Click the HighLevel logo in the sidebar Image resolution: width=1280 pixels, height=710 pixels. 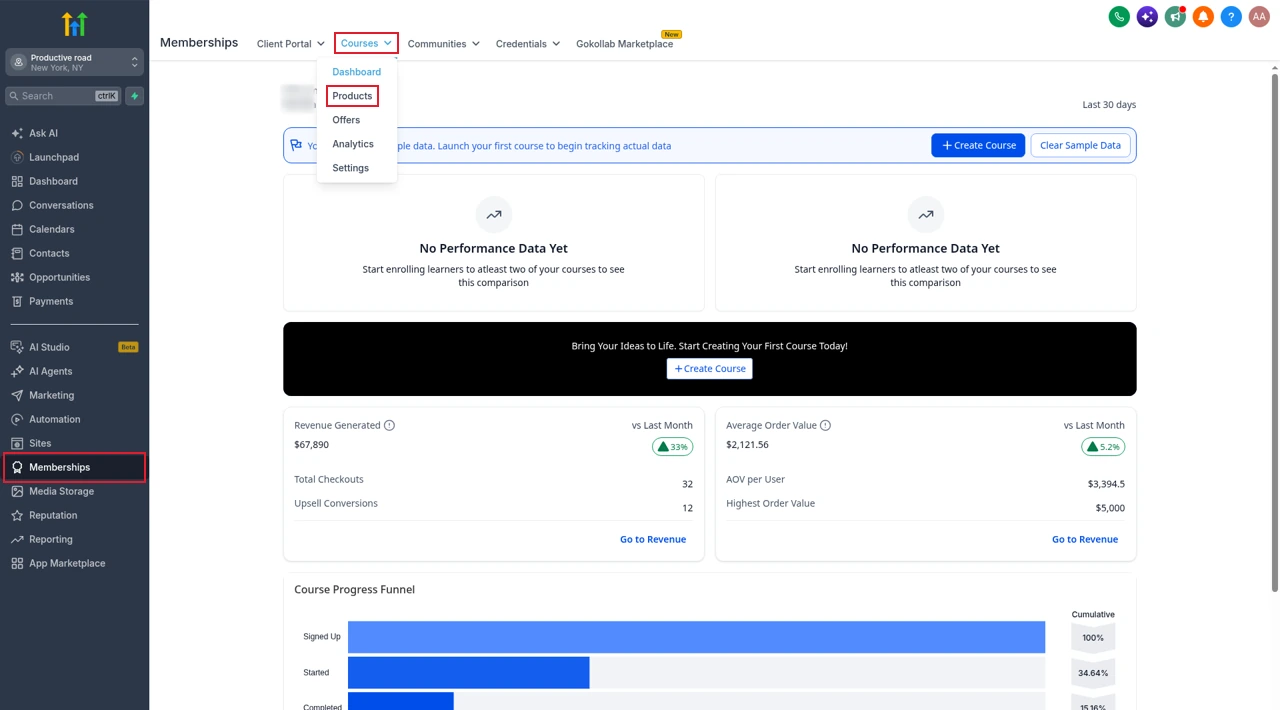[74, 23]
